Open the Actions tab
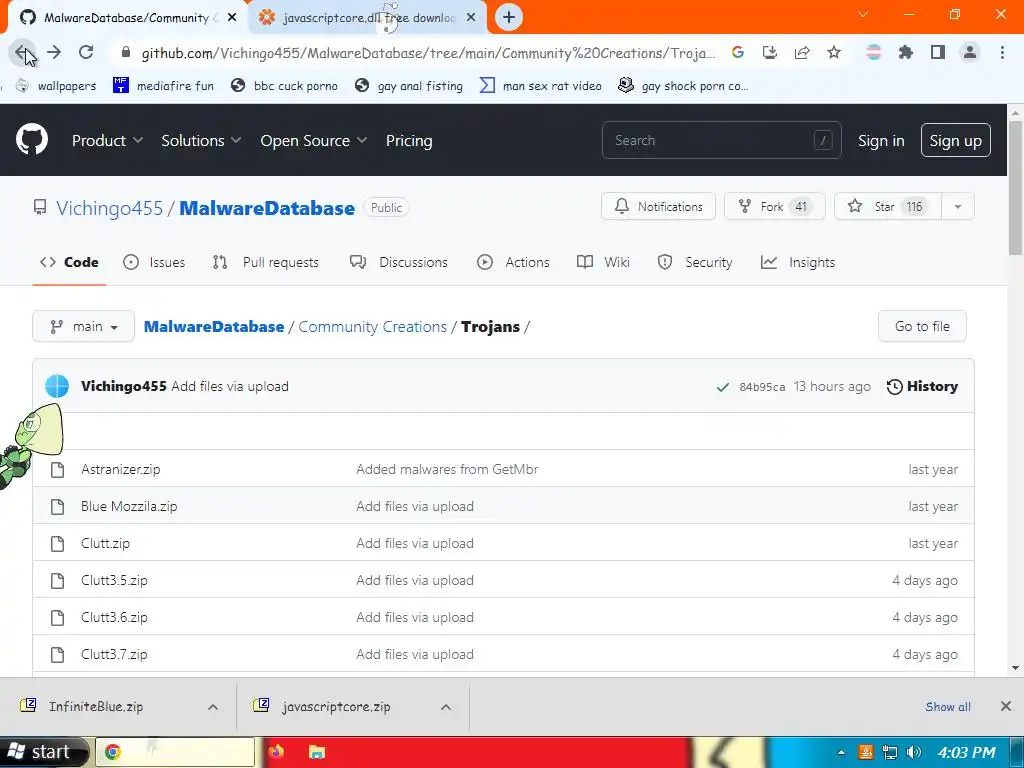Image resolution: width=1024 pixels, height=768 pixels. 513,263
